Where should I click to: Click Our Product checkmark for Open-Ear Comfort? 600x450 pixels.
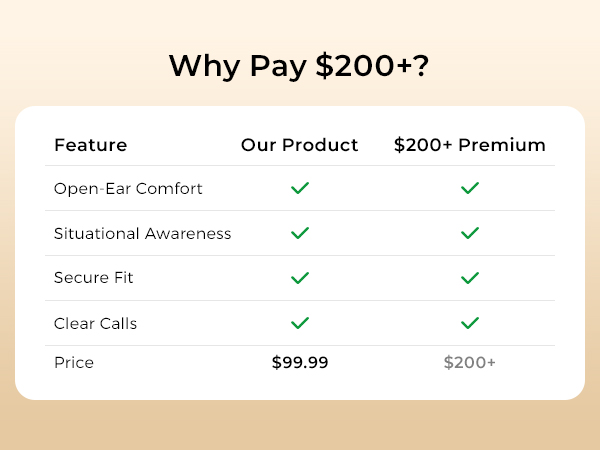tap(300, 188)
